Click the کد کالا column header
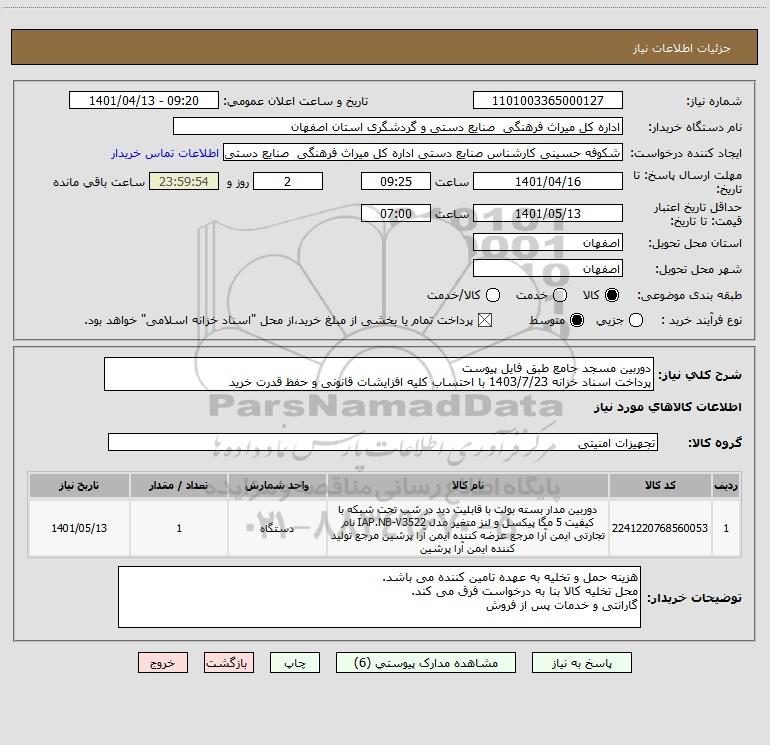Screen dimensions: 770x745 click(660, 485)
